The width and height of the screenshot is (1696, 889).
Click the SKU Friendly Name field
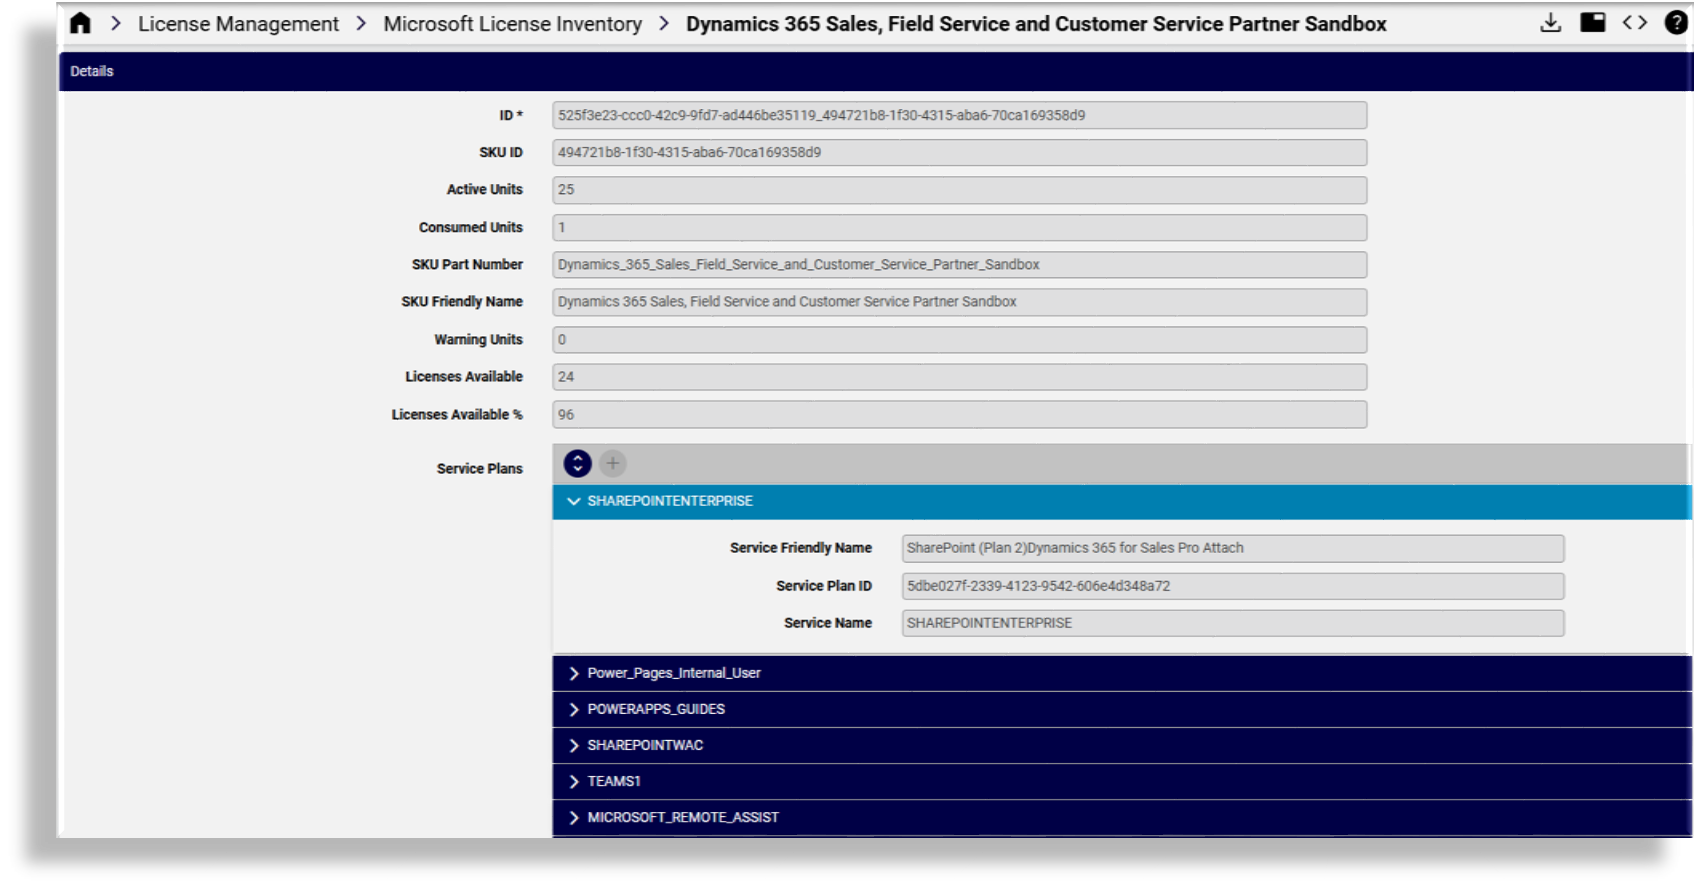point(959,302)
